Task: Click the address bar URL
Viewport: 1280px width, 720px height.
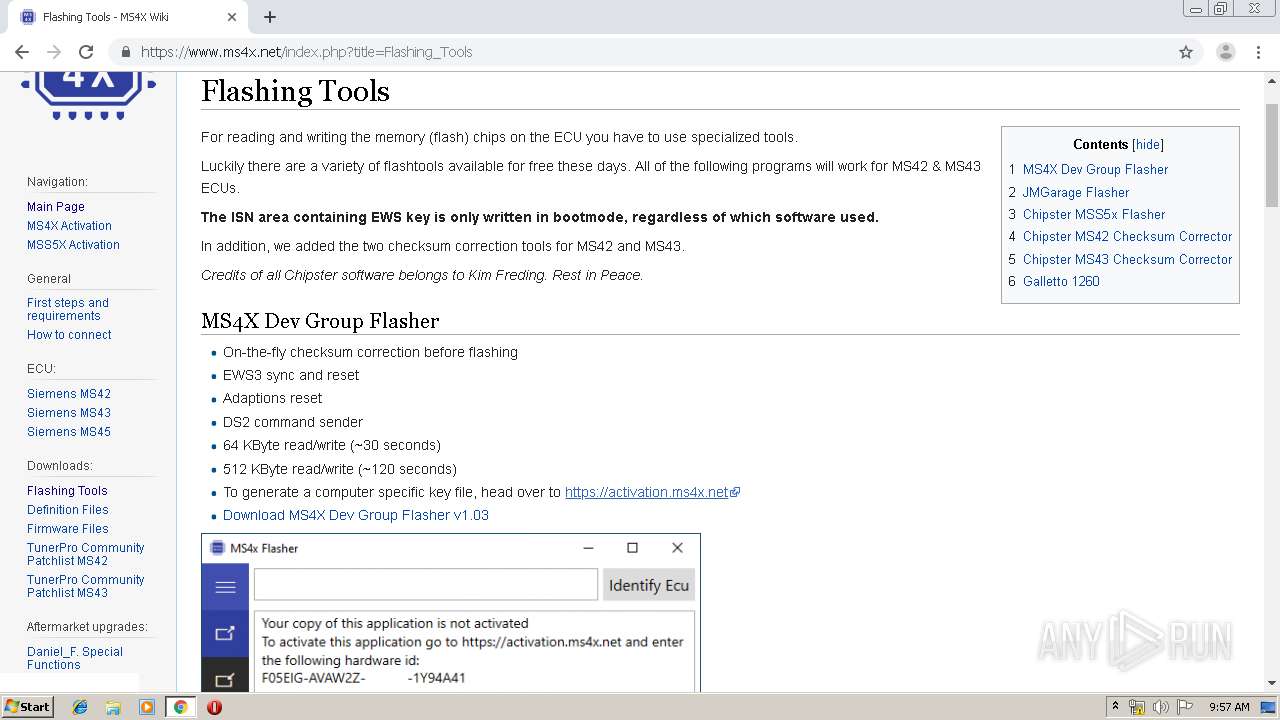Action: tap(306, 52)
